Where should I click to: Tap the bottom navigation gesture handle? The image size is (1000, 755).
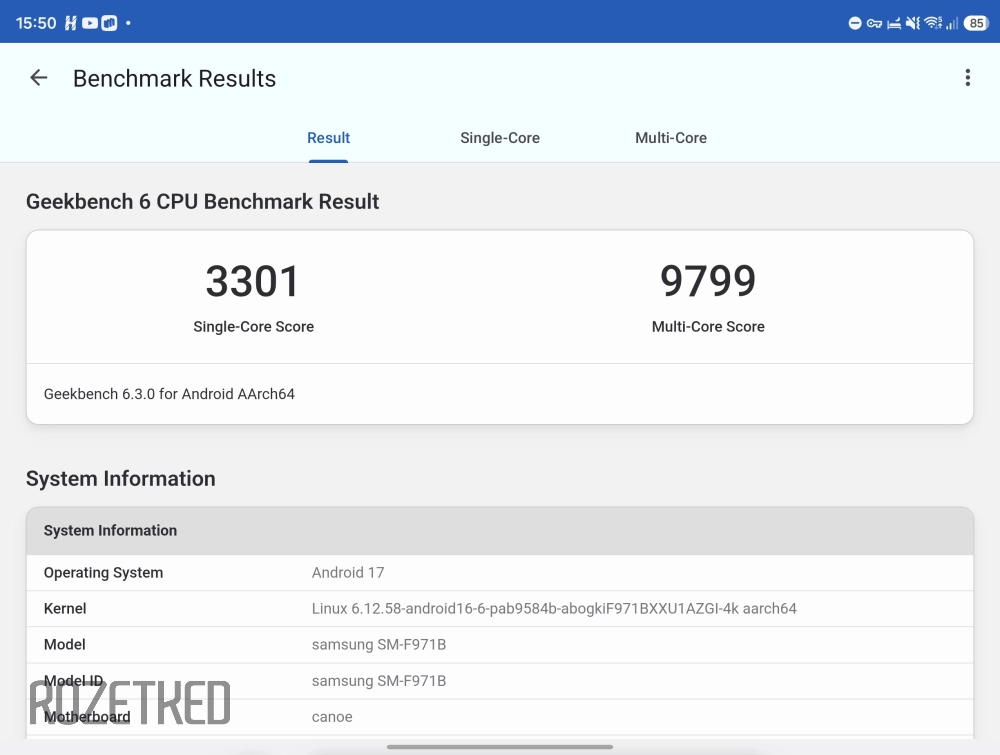[500, 747]
